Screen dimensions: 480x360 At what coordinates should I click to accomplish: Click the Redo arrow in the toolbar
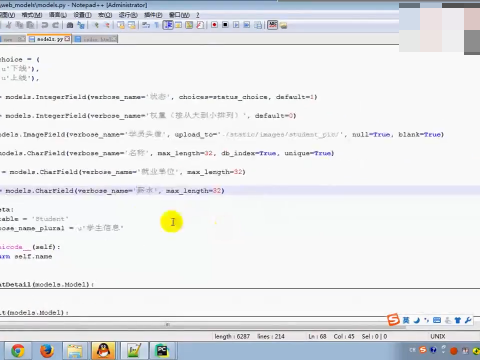coord(55,25)
